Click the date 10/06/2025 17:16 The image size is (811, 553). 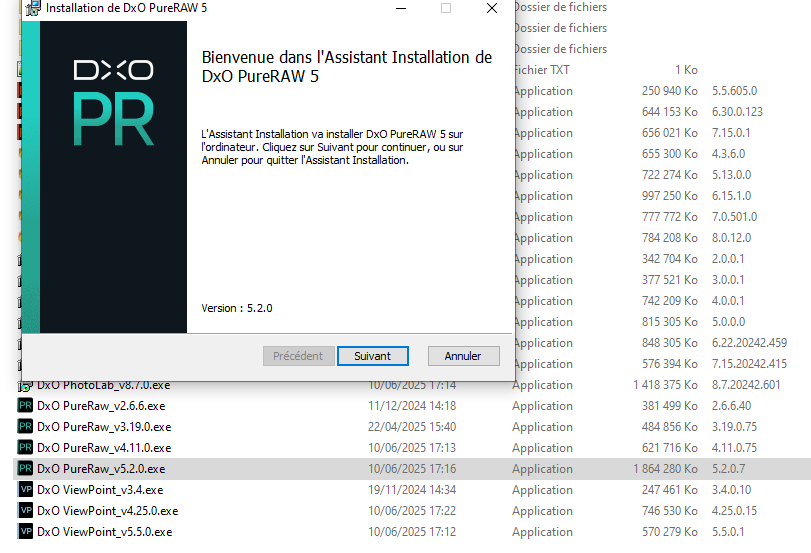[x=412, y=469]
